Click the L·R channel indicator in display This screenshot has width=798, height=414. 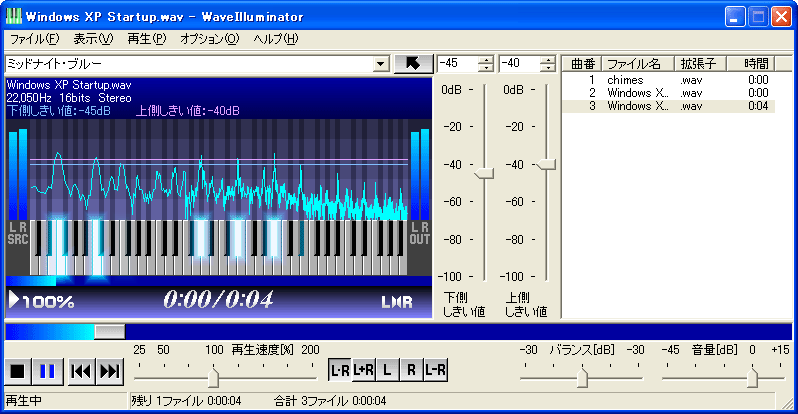[x=397, y=302]
